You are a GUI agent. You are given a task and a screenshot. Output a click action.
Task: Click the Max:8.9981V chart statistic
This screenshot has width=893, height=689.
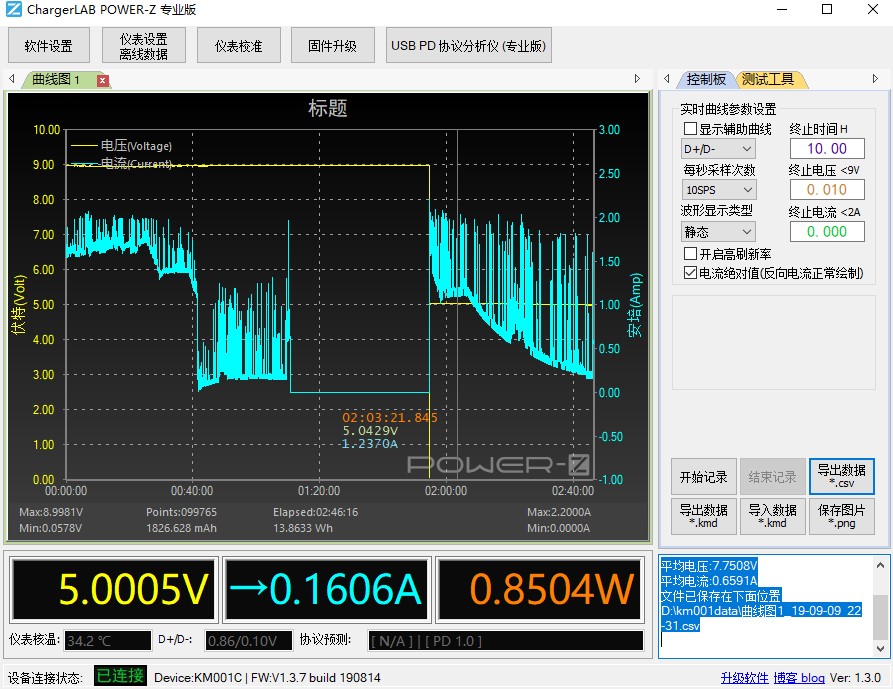(x=51, y=512)
